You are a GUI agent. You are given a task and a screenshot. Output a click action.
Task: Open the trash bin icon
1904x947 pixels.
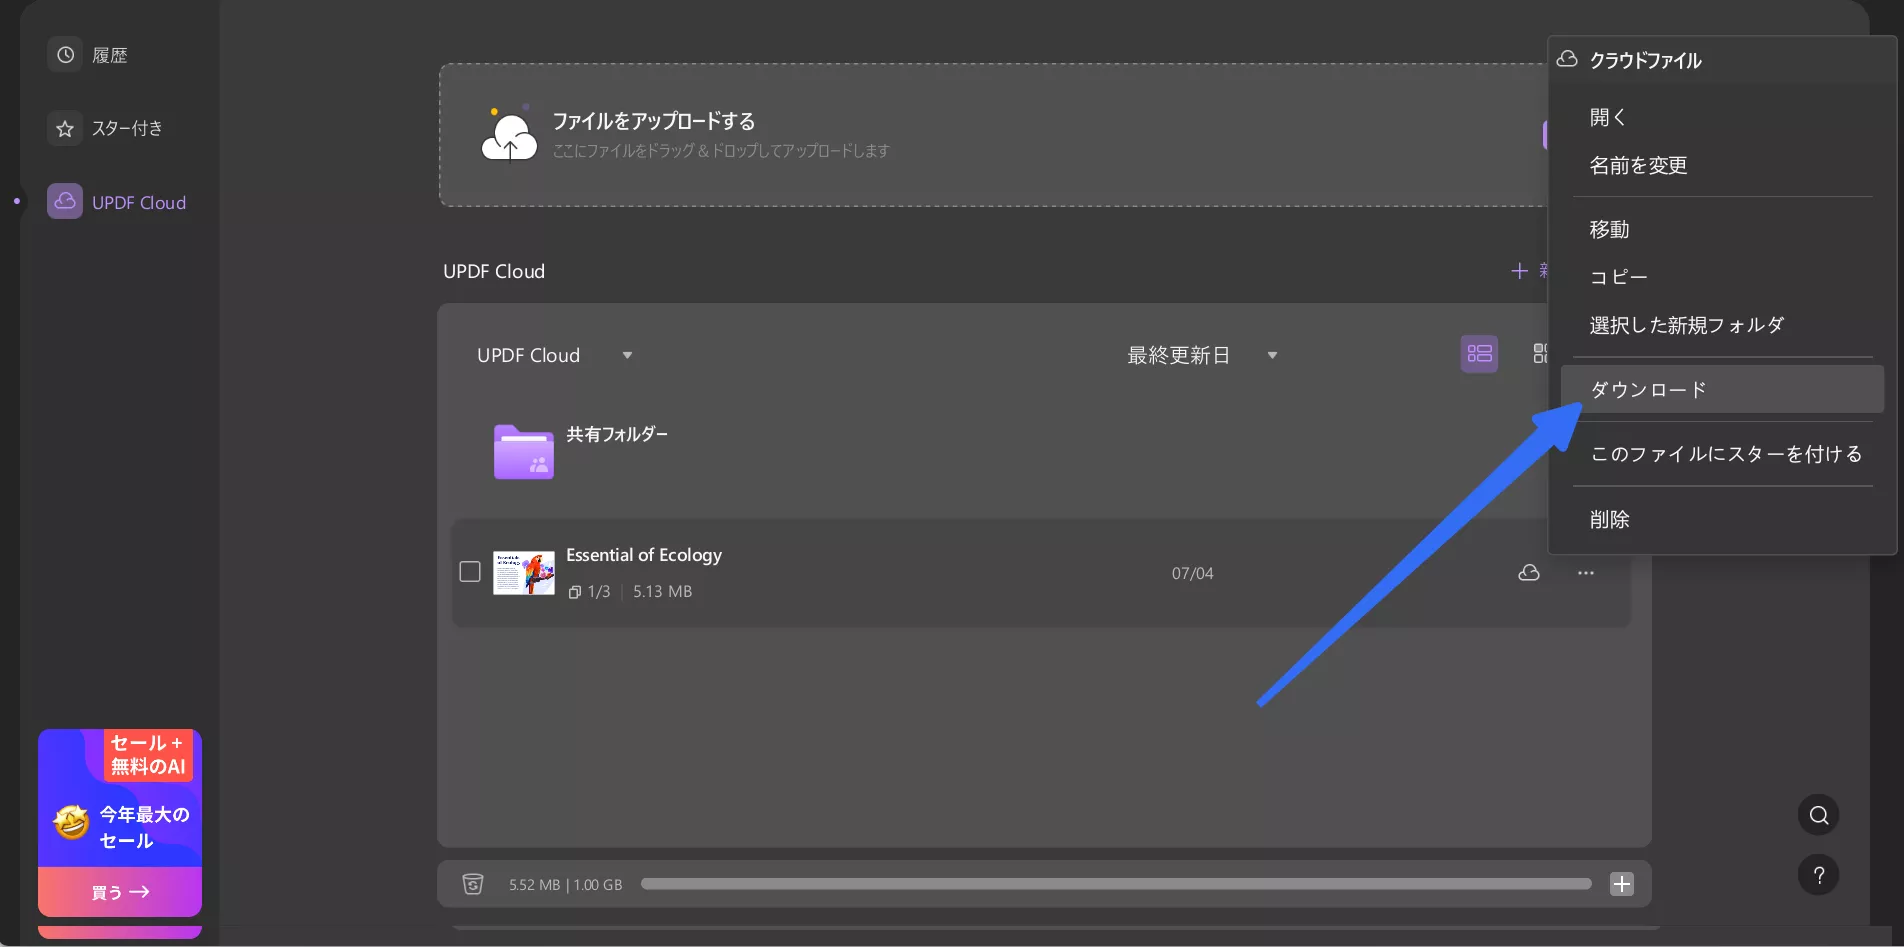473,884
